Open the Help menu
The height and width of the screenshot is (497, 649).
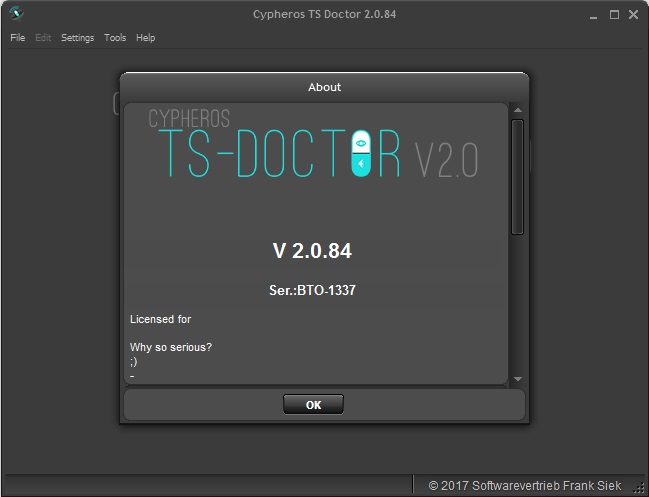tap(146, 38)
